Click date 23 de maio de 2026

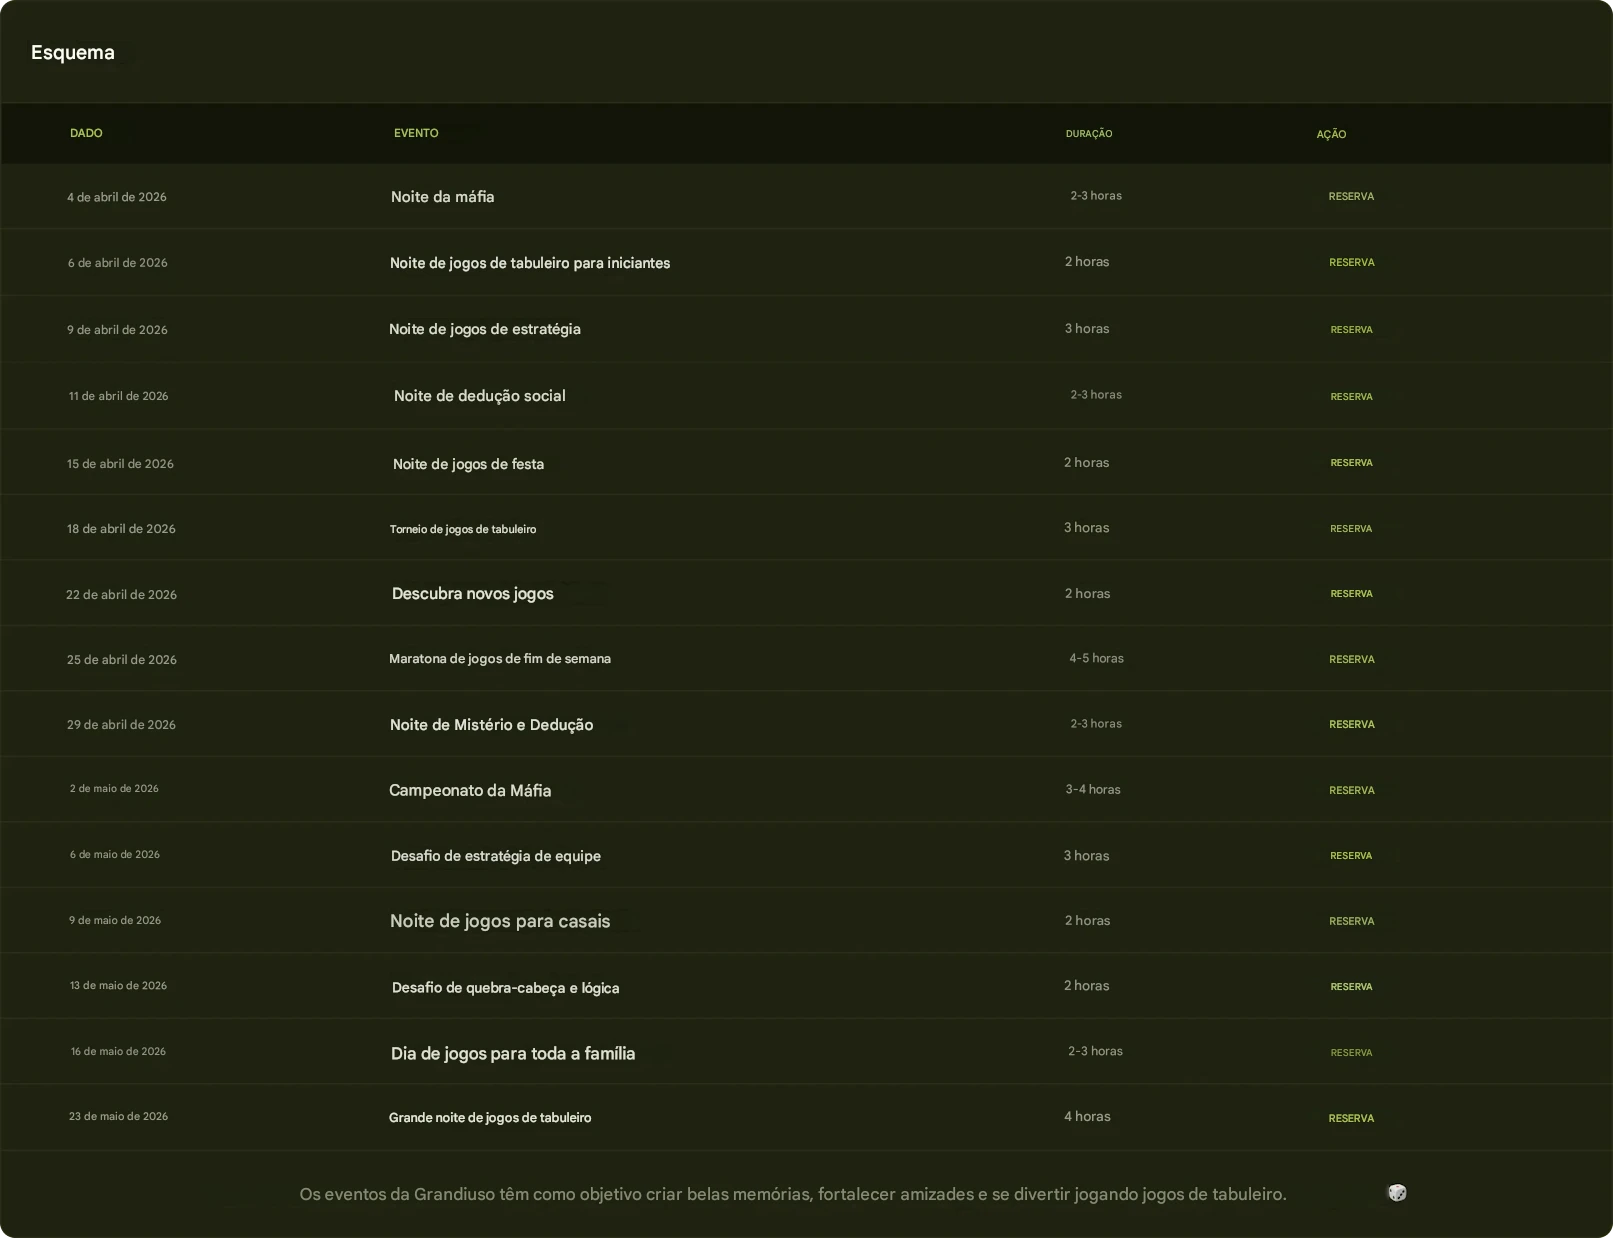pyautogui.click(x=118, y=1117)
